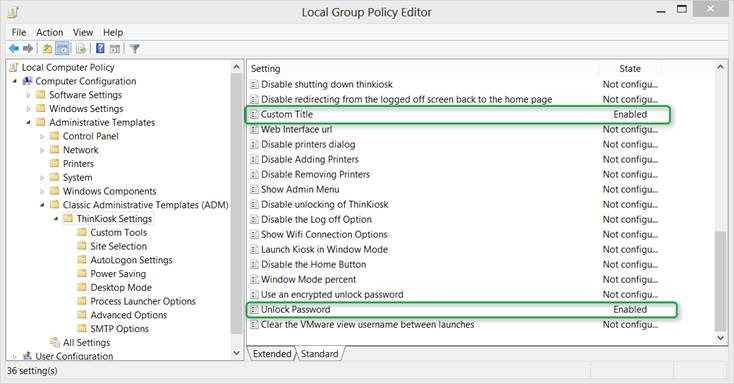This screenshot has height=384, width=734.
Task: Expand the Network folder
Action: pos(42,150)
